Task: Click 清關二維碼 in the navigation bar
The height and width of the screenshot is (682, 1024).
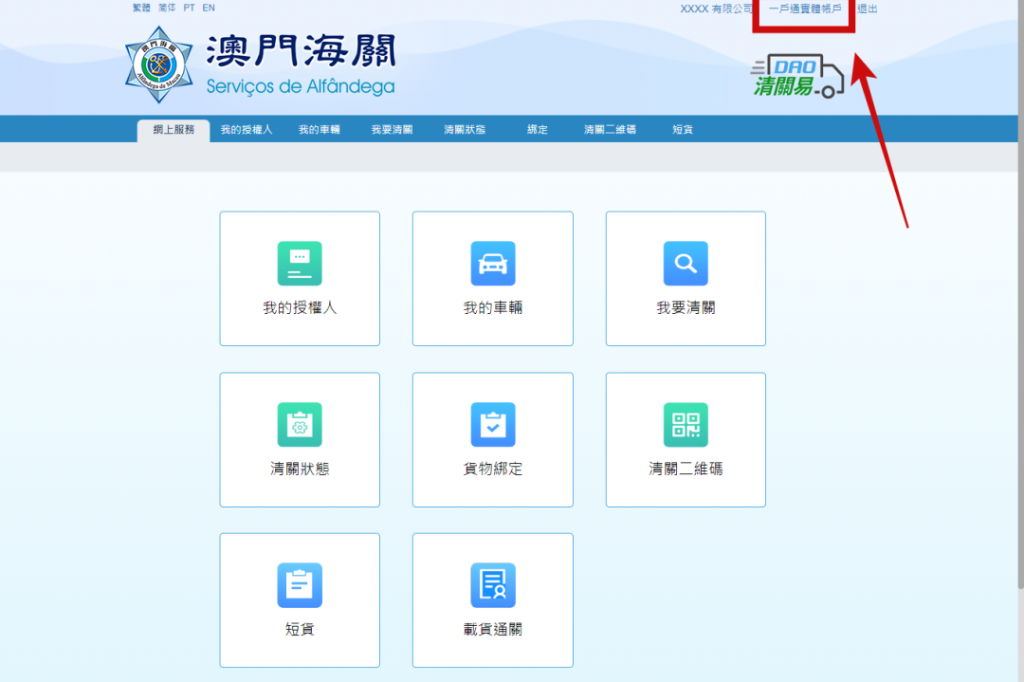Action: tap(610, 130)
